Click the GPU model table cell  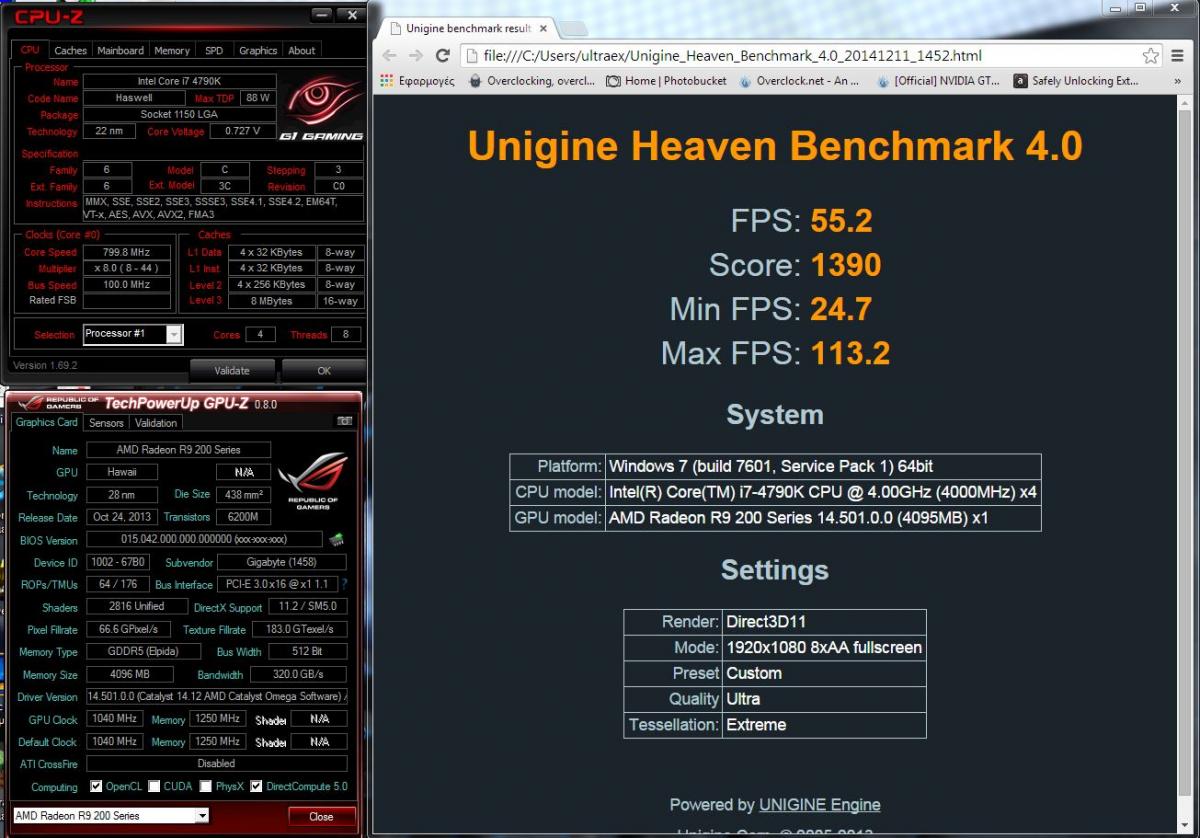click(x=823, y=518)
